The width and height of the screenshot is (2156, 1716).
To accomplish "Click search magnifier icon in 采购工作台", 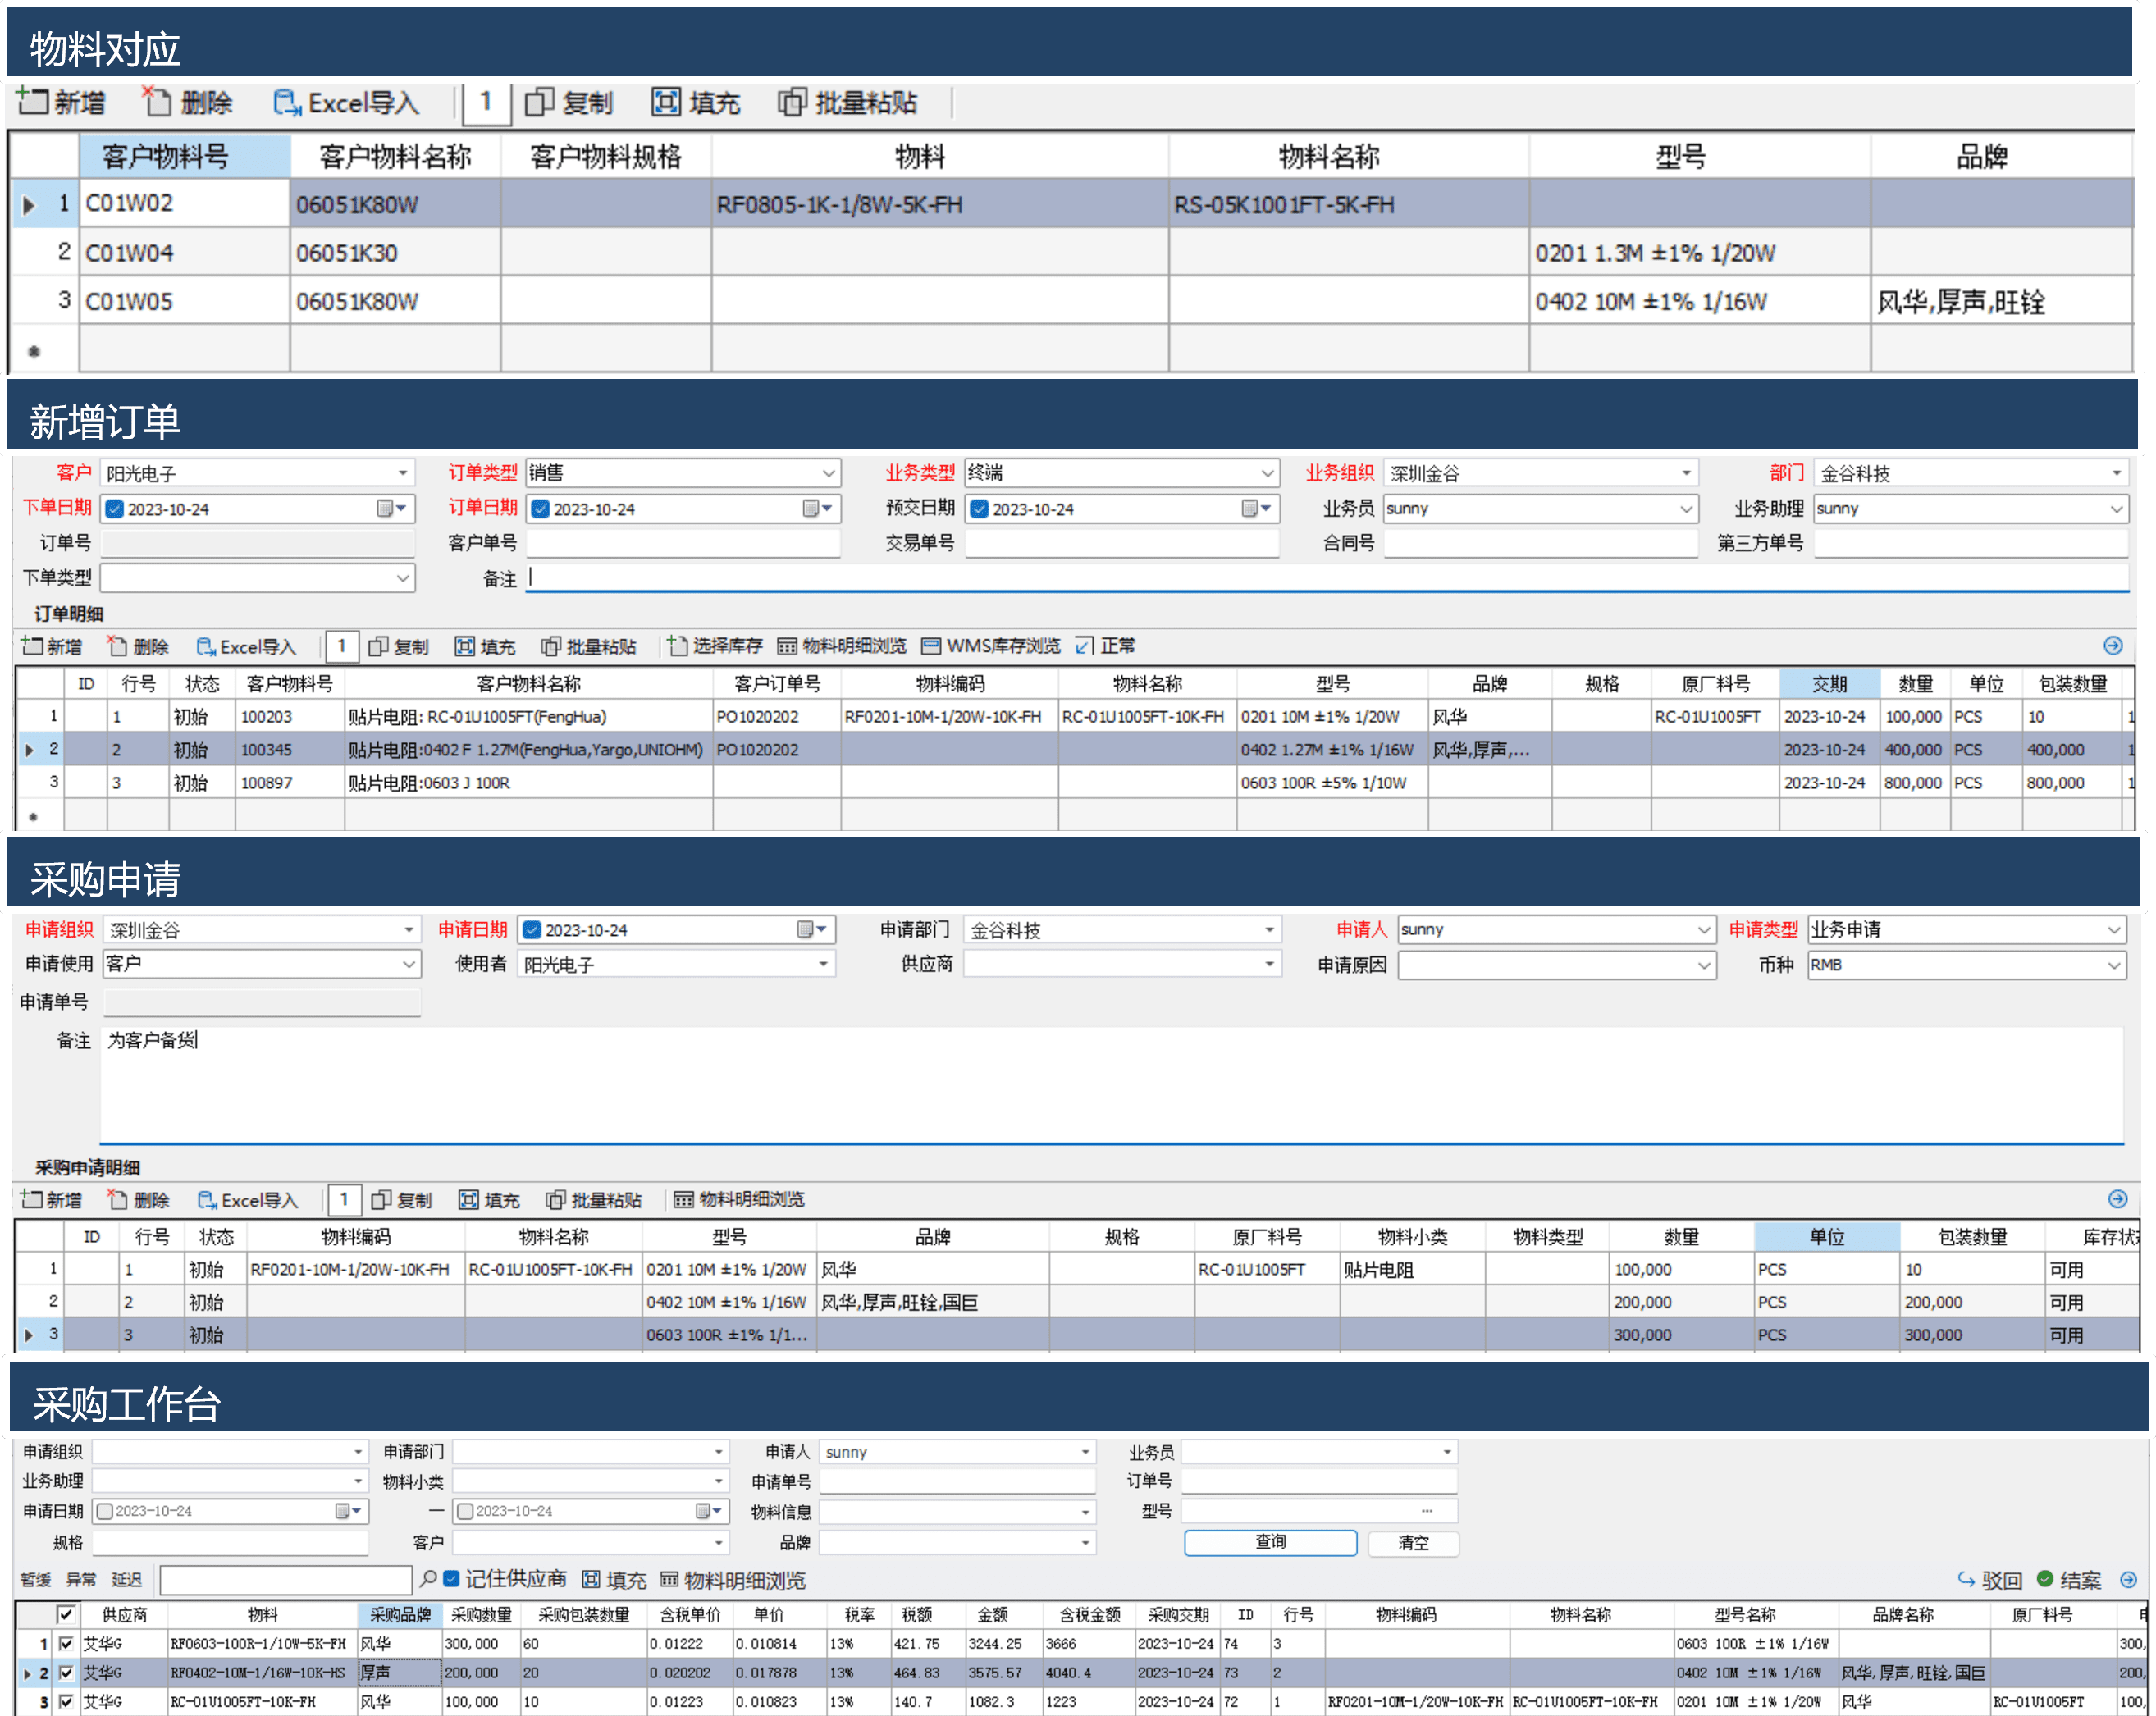I will click(428, 1579).
